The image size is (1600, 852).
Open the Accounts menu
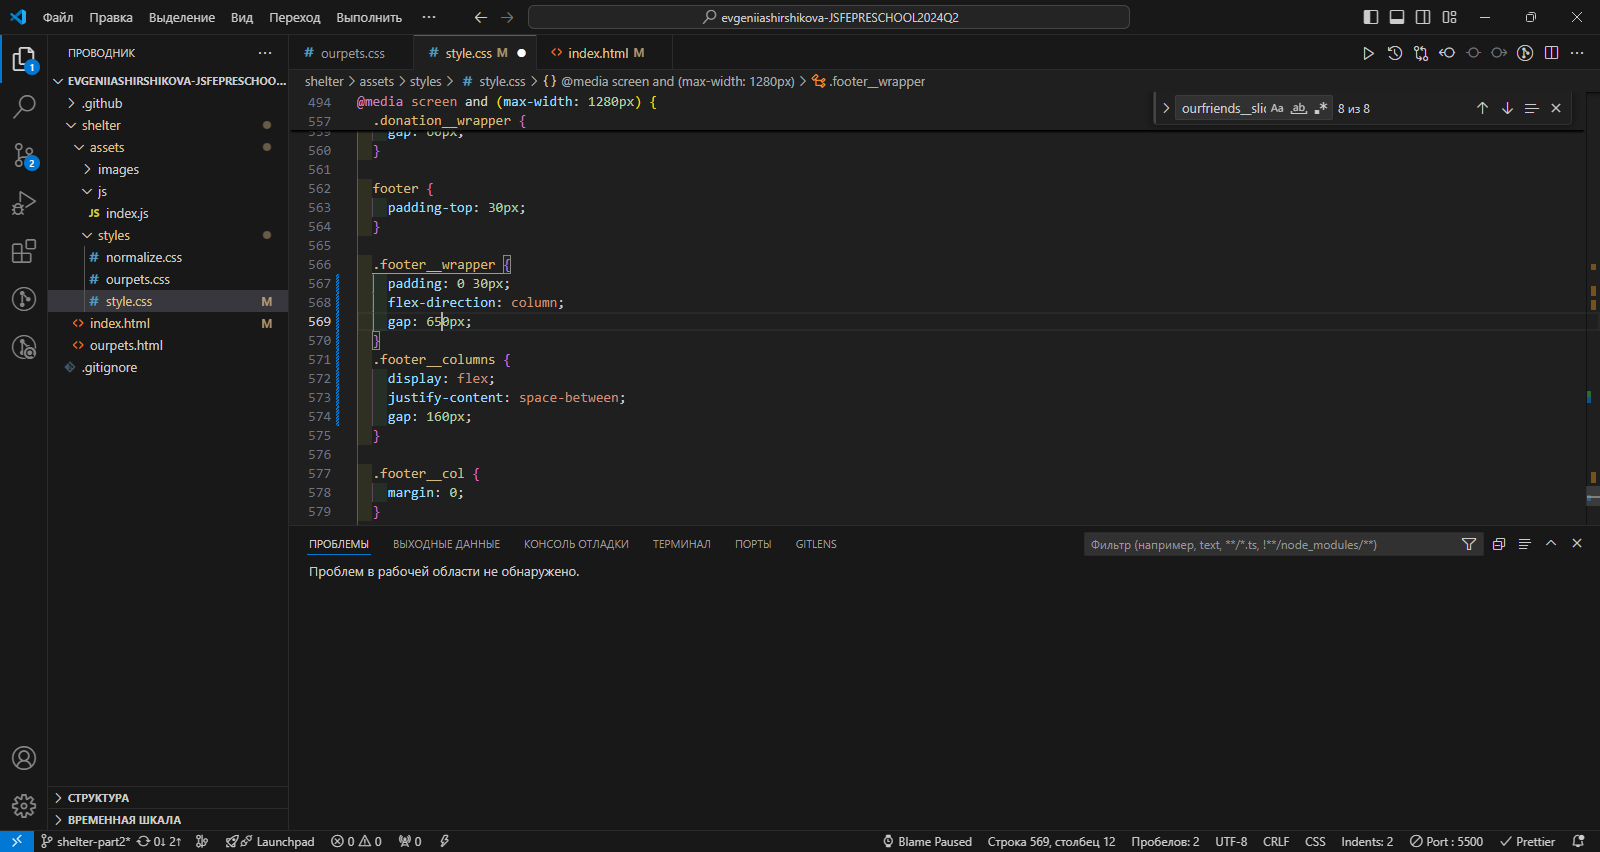coord(24,758)
